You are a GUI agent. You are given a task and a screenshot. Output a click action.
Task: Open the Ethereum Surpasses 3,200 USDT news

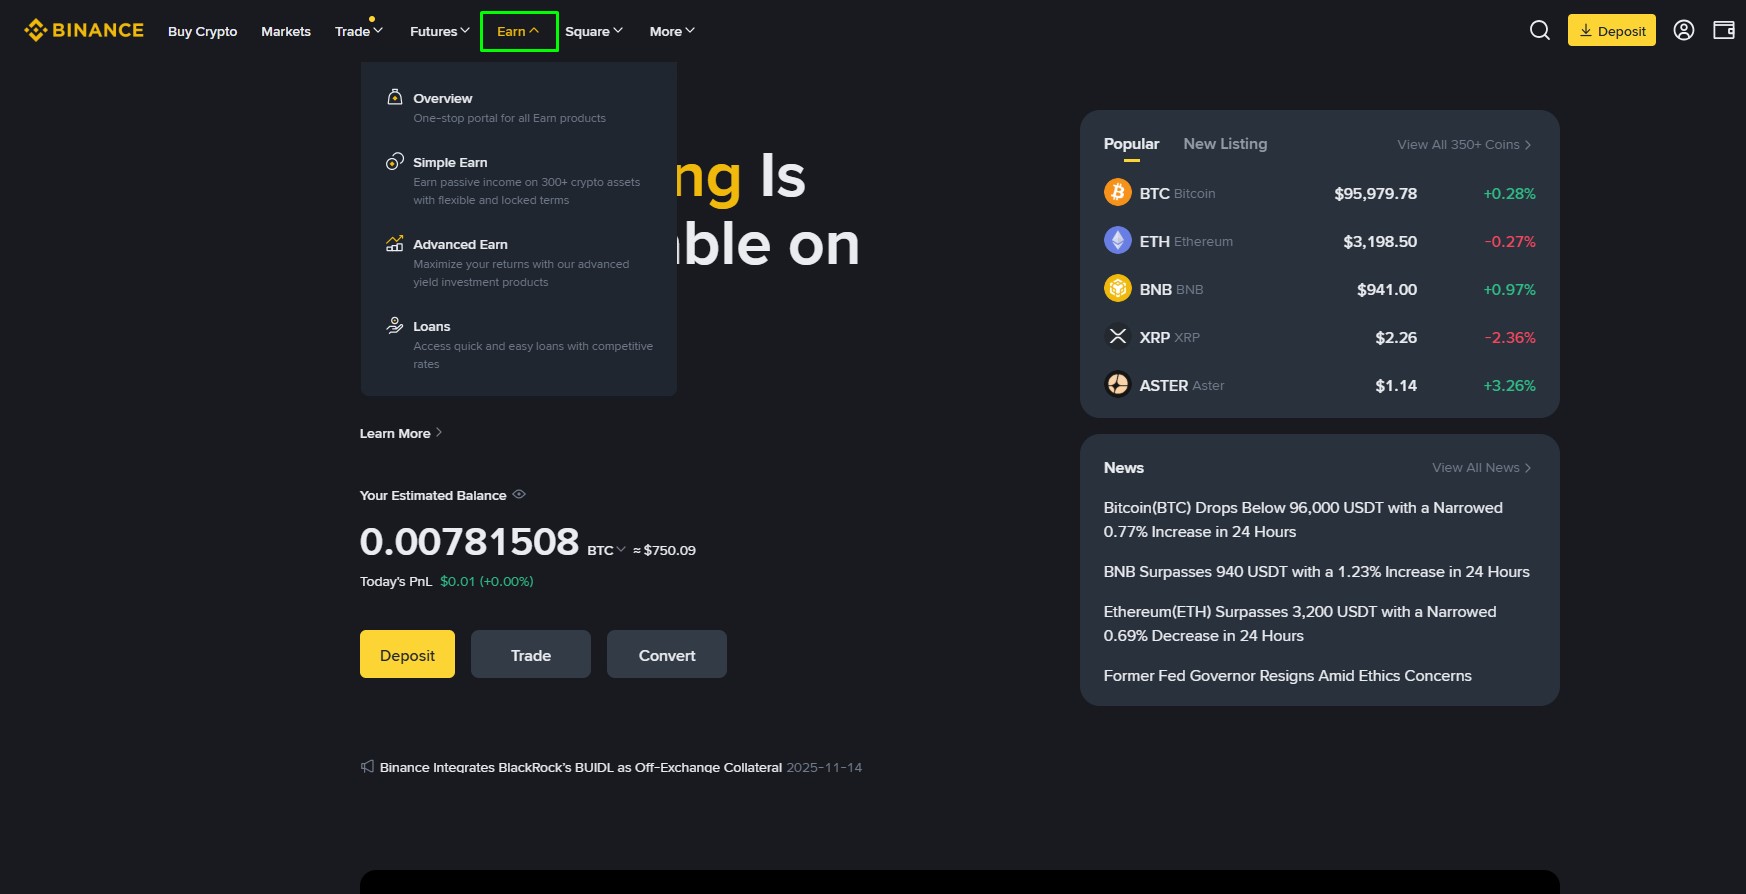tap(1300, 623)
